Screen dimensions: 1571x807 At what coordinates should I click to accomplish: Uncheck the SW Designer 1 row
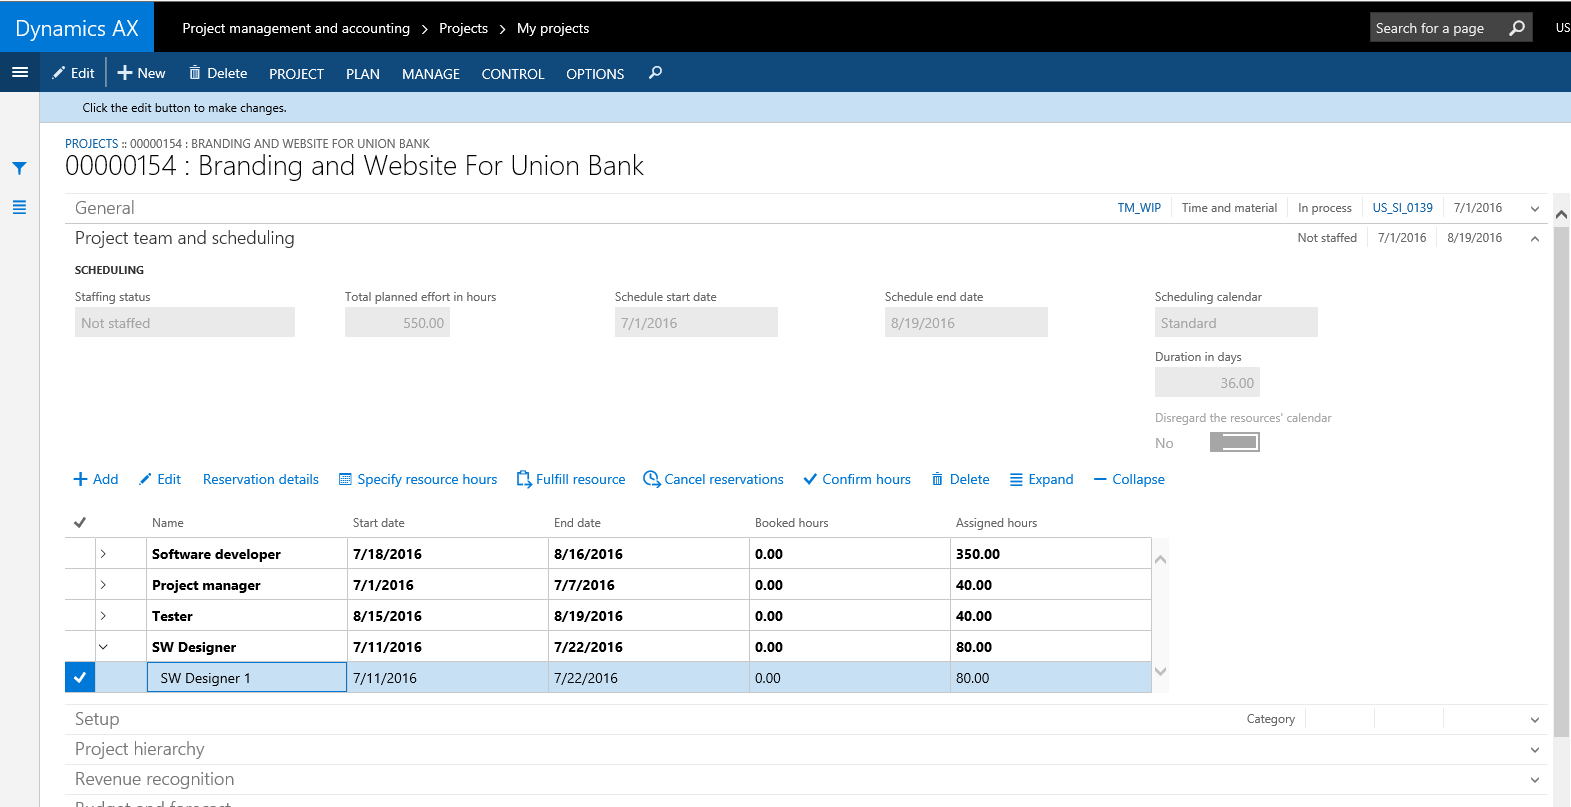tap(80, 677)
